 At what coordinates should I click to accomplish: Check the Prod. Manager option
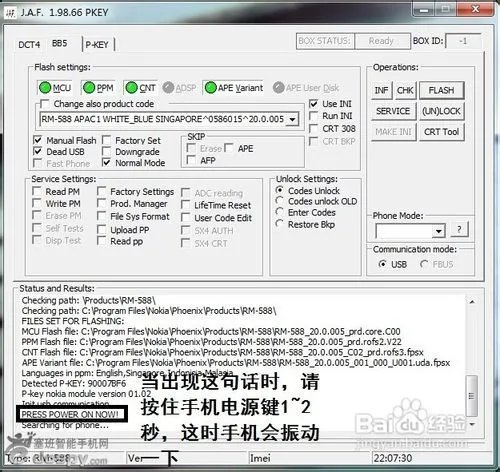point(101,203)
